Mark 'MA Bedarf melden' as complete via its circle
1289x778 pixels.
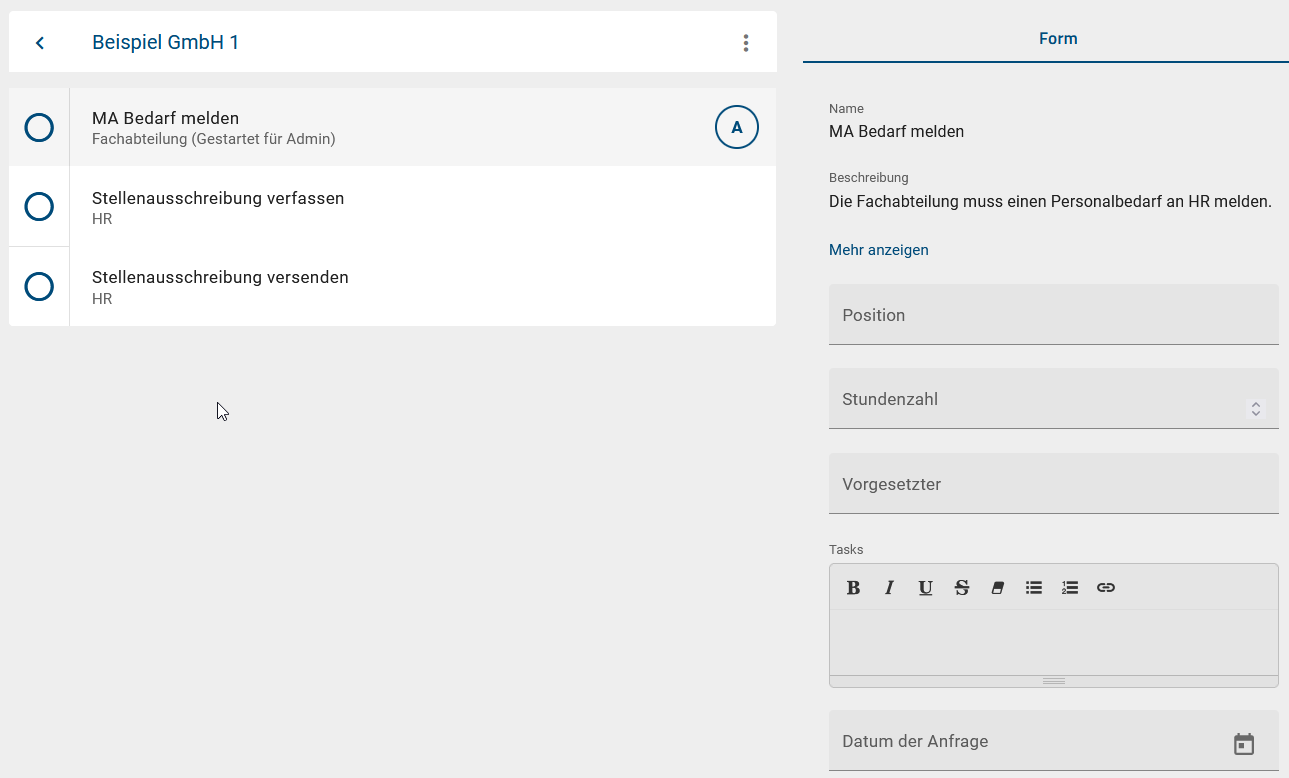[x=39, y=127]
